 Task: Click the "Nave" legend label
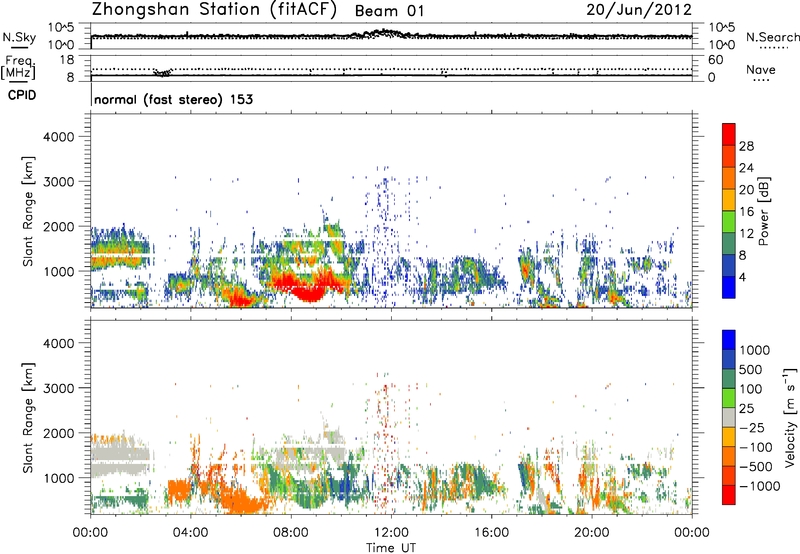(761, 69)
